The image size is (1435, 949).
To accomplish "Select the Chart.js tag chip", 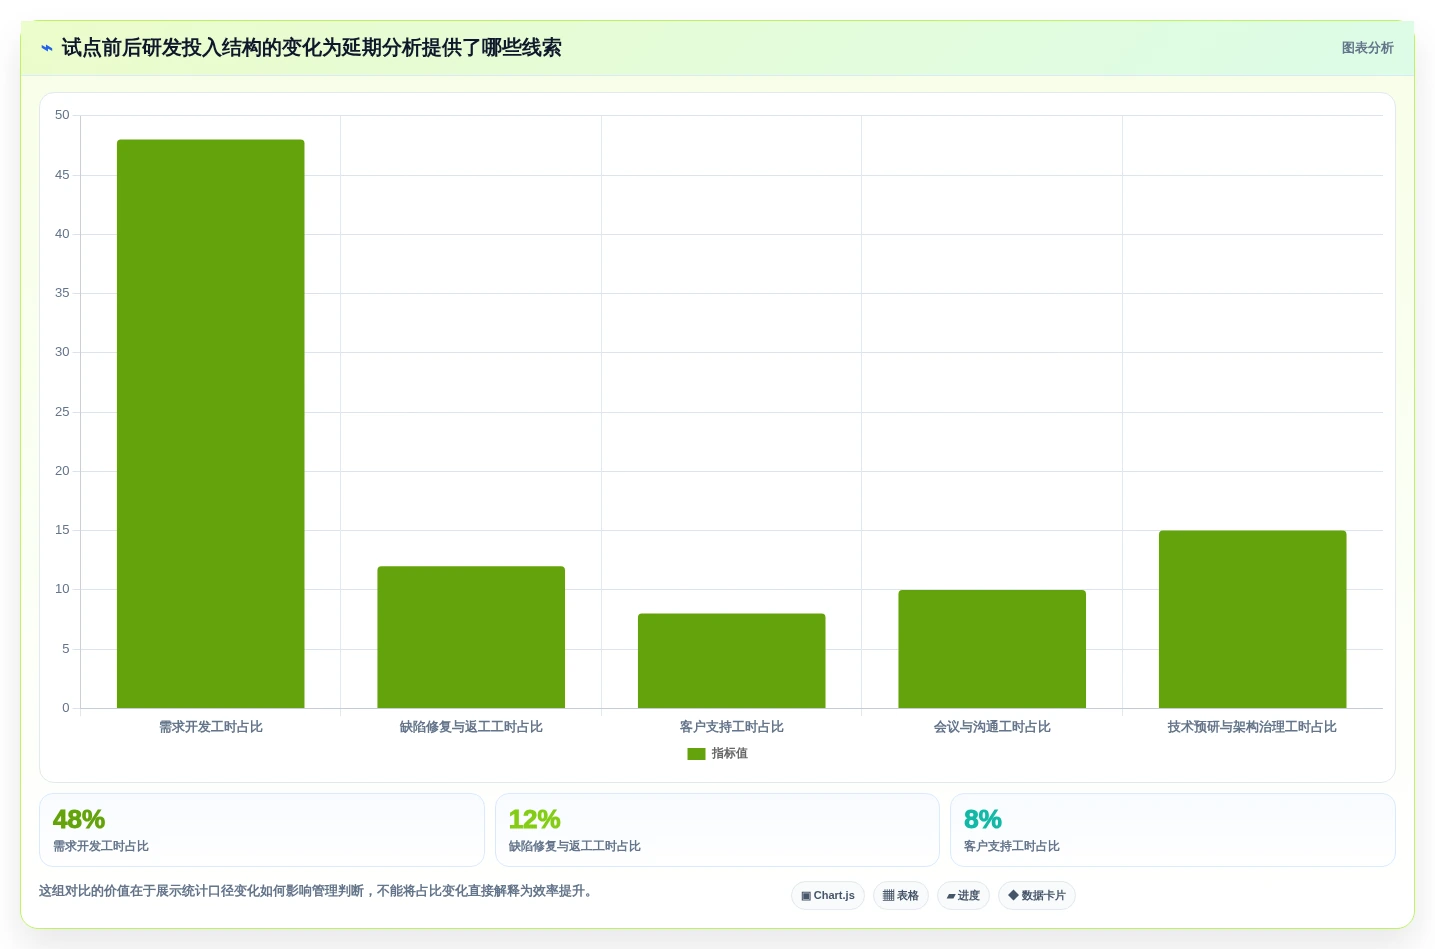I will click(x=828, y=896).
